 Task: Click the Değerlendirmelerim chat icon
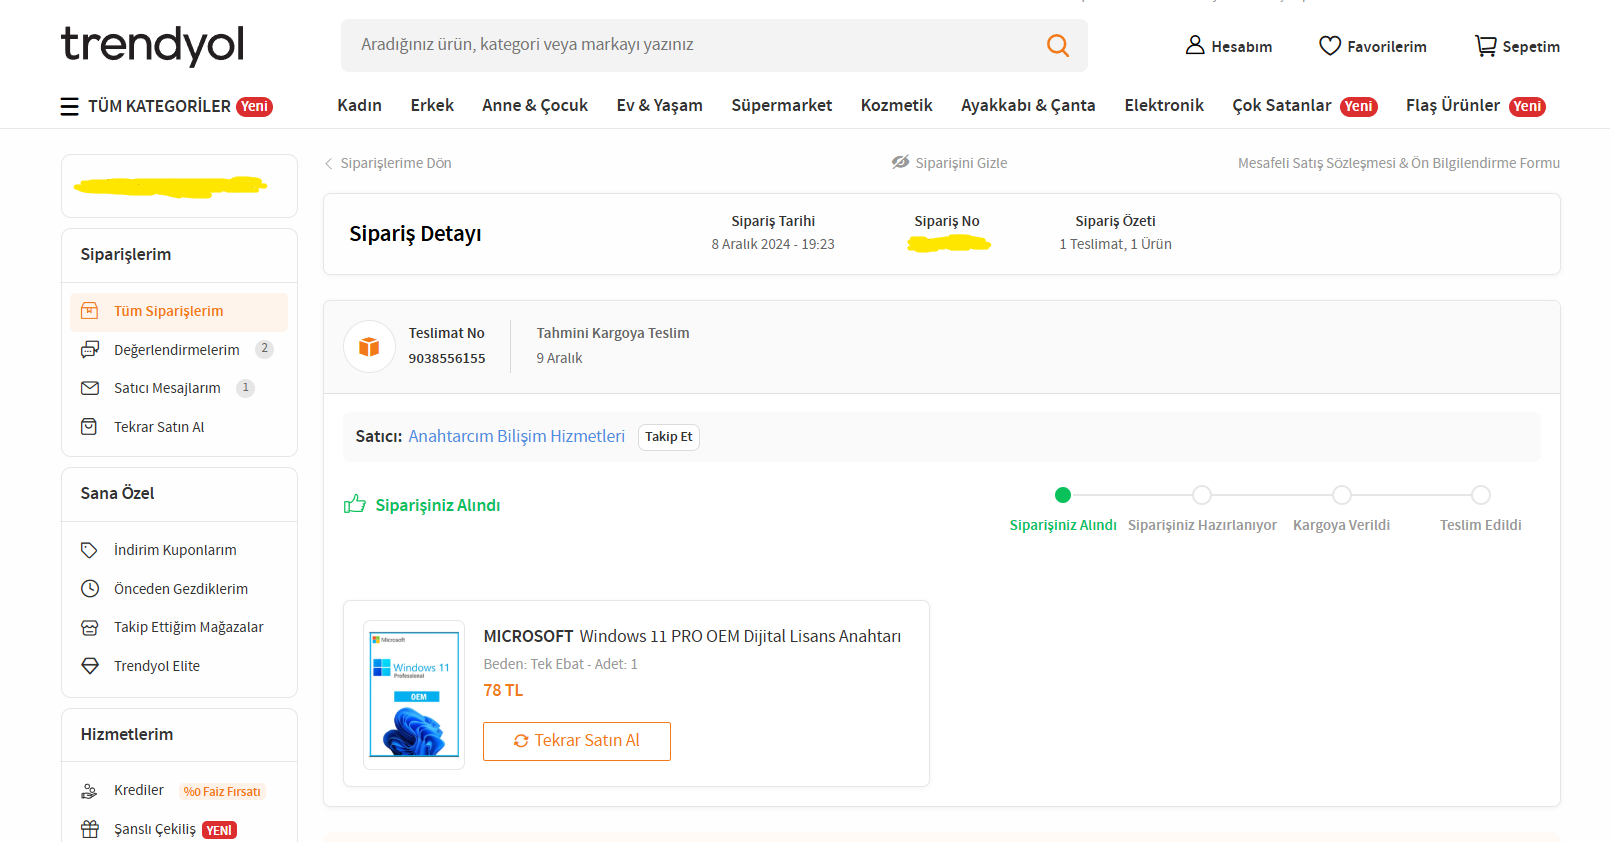point(90,349)
